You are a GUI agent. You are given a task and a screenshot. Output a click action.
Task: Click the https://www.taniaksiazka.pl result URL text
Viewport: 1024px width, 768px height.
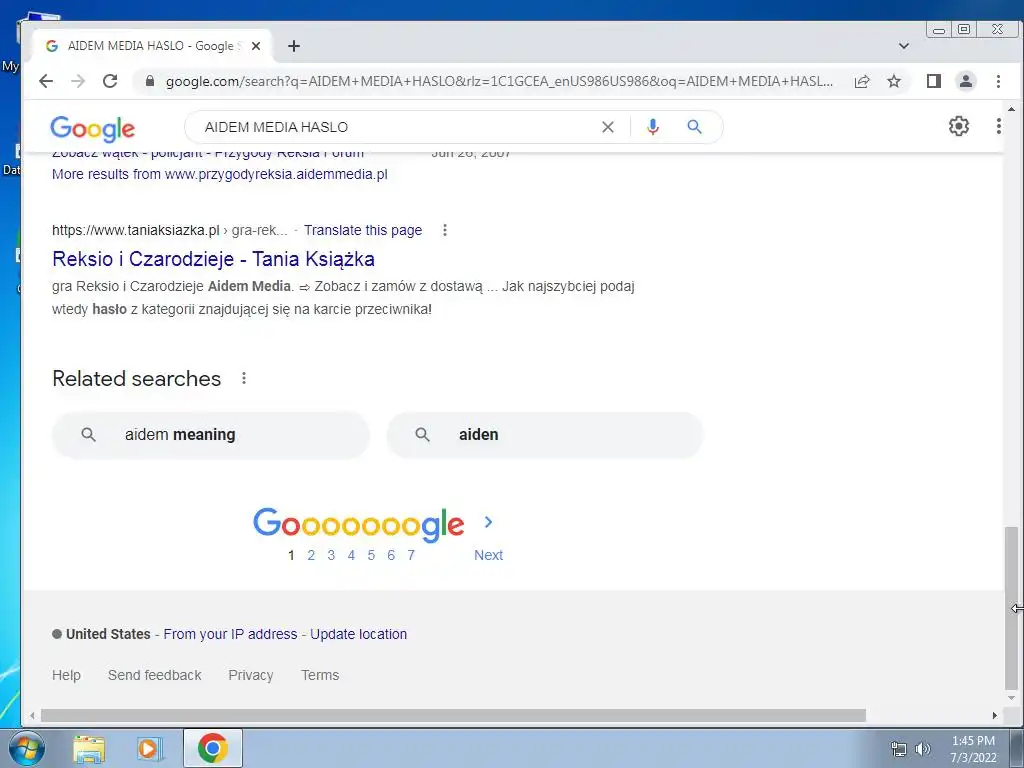(x=136, y=230)
